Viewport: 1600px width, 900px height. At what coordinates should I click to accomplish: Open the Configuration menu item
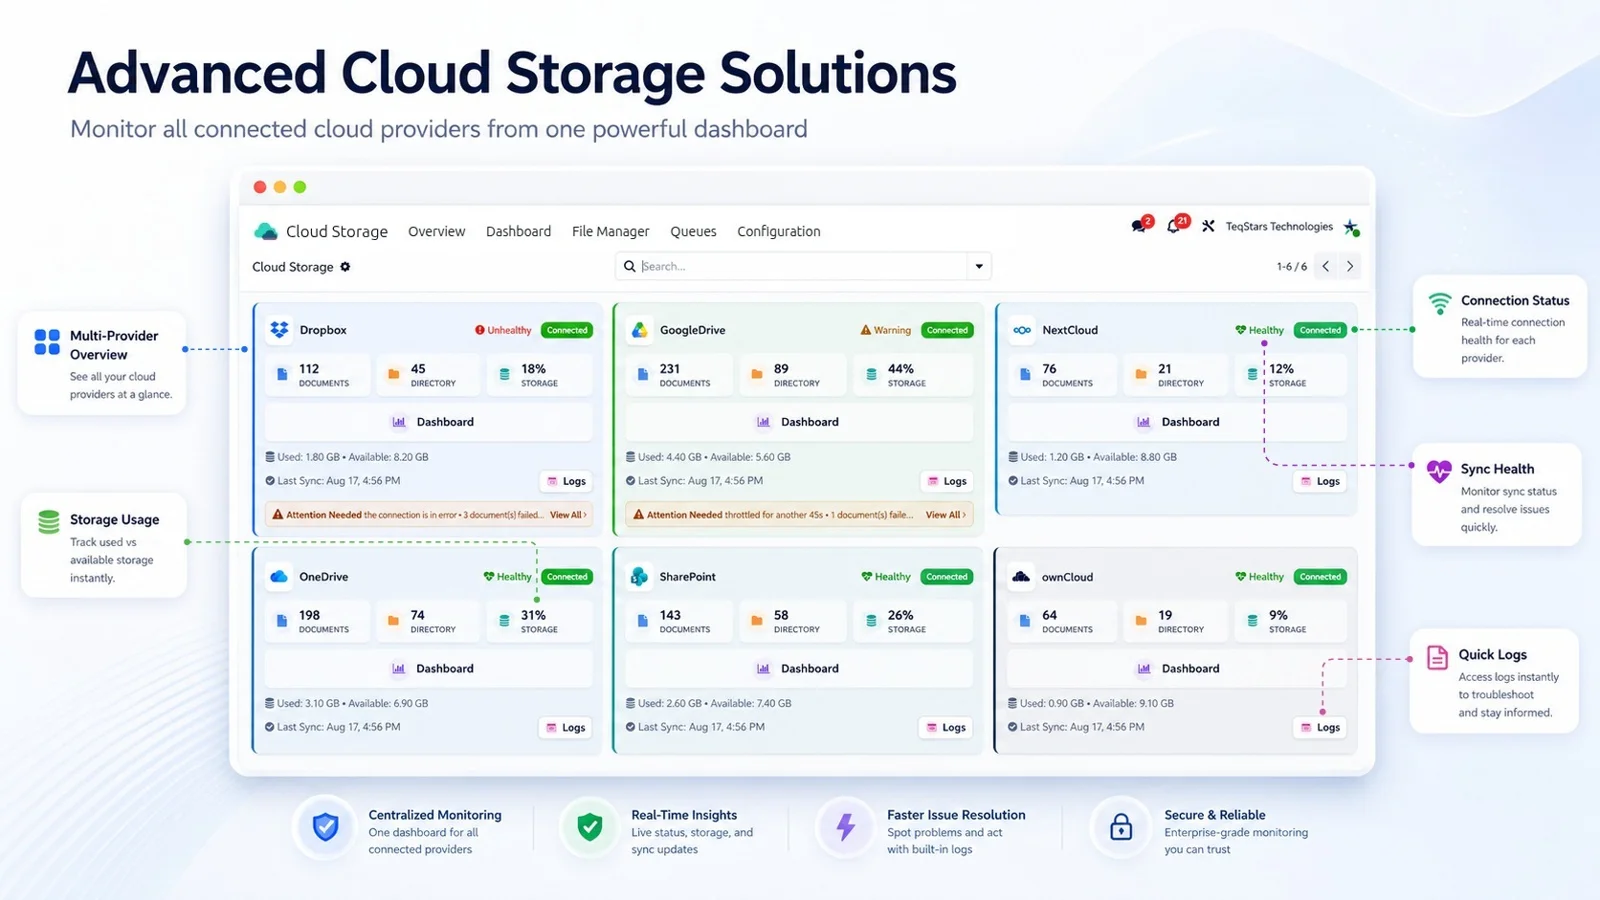point(779,231)
